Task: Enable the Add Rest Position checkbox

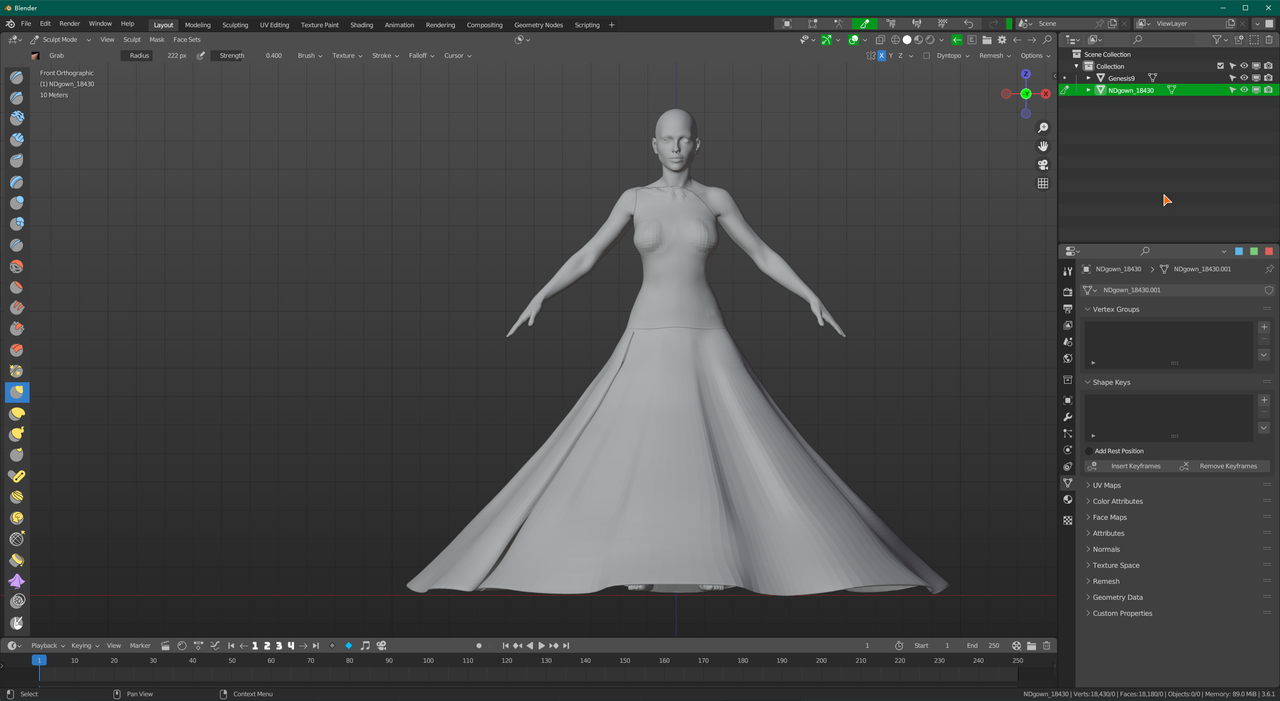Action: point(1089,451)
